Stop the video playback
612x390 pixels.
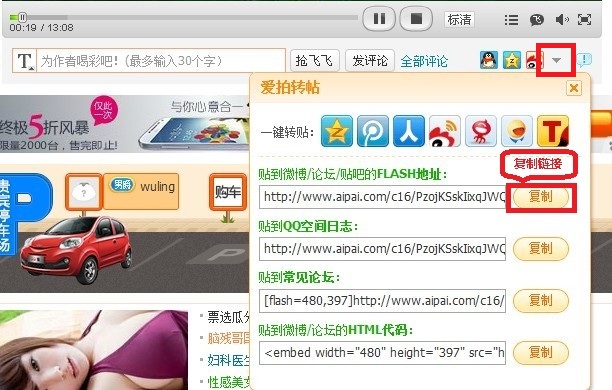coord(416,18)
